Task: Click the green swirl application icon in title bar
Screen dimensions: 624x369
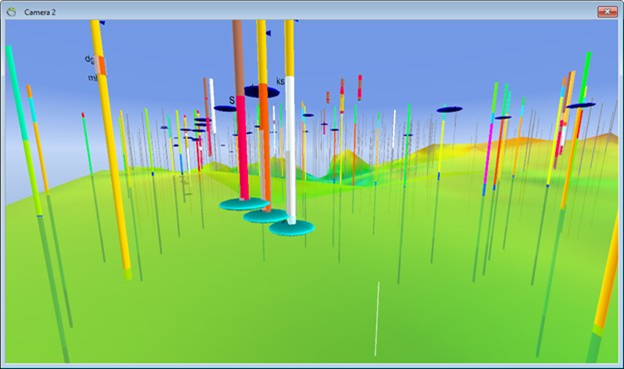Action: [x=11, y=12]
